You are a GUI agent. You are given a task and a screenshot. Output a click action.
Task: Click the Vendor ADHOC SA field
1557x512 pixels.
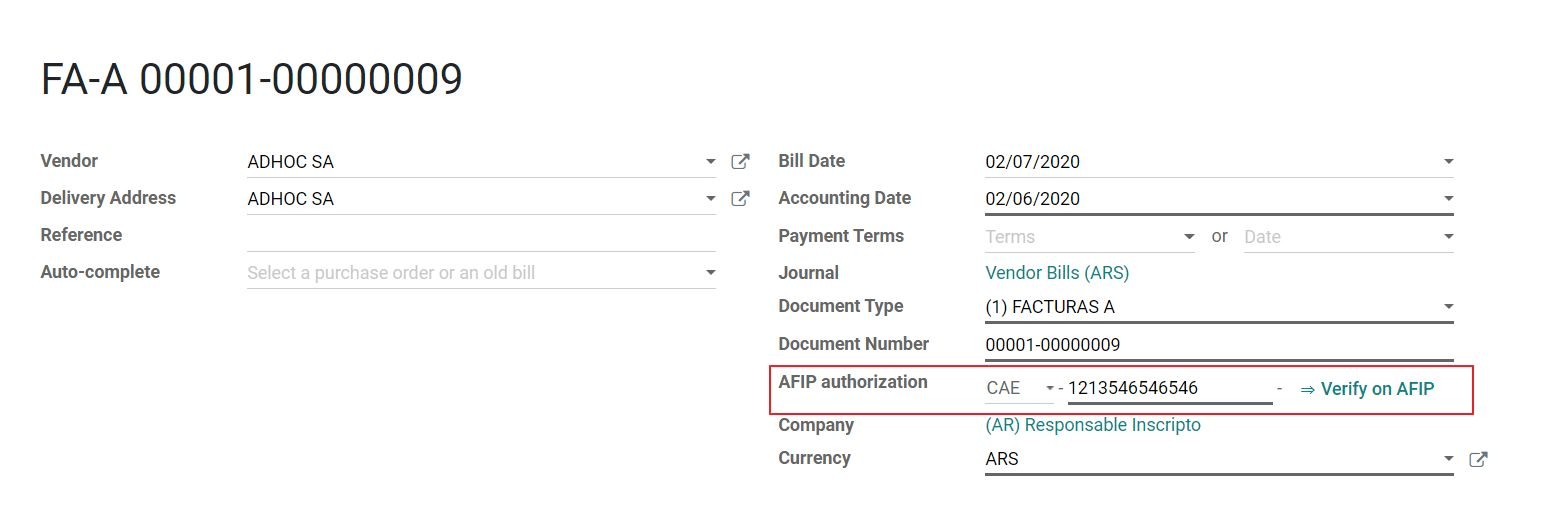click(470, 162)
